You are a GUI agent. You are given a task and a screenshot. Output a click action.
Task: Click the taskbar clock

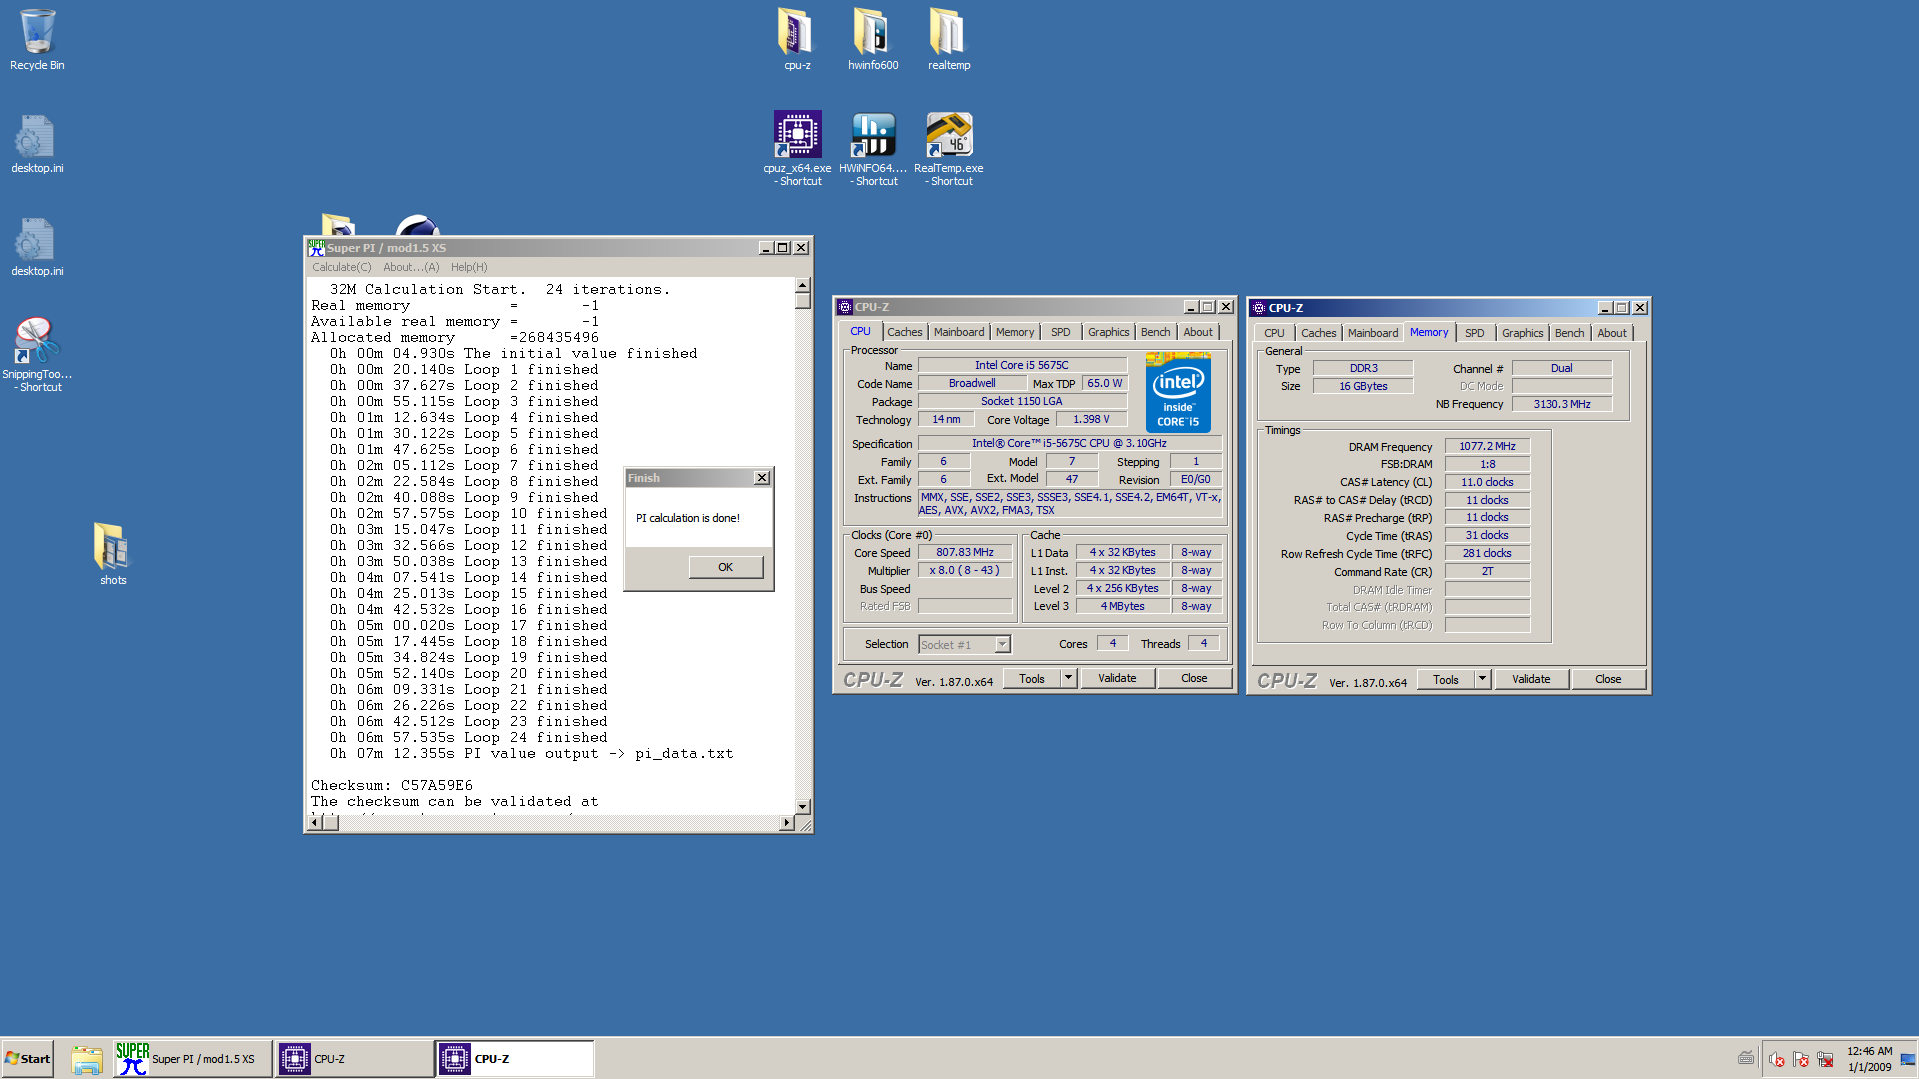pyautogui.click(x=1870, y=1059)
